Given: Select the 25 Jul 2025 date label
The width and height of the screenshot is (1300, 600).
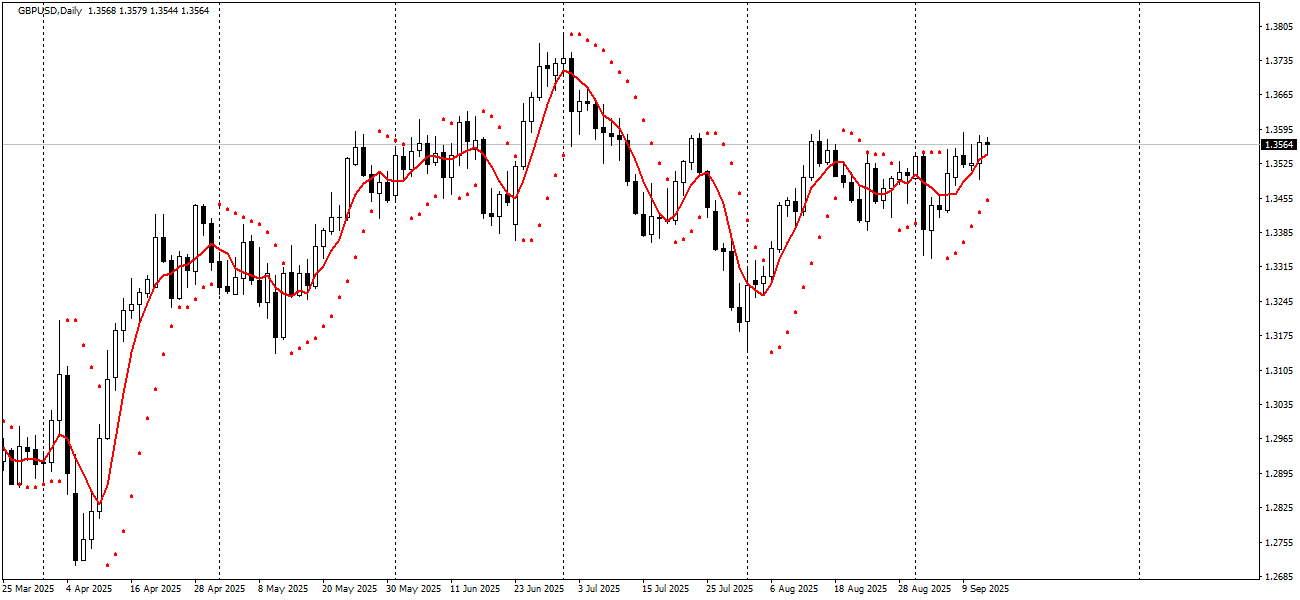Looking at the screenshot, I should point(731,589).
